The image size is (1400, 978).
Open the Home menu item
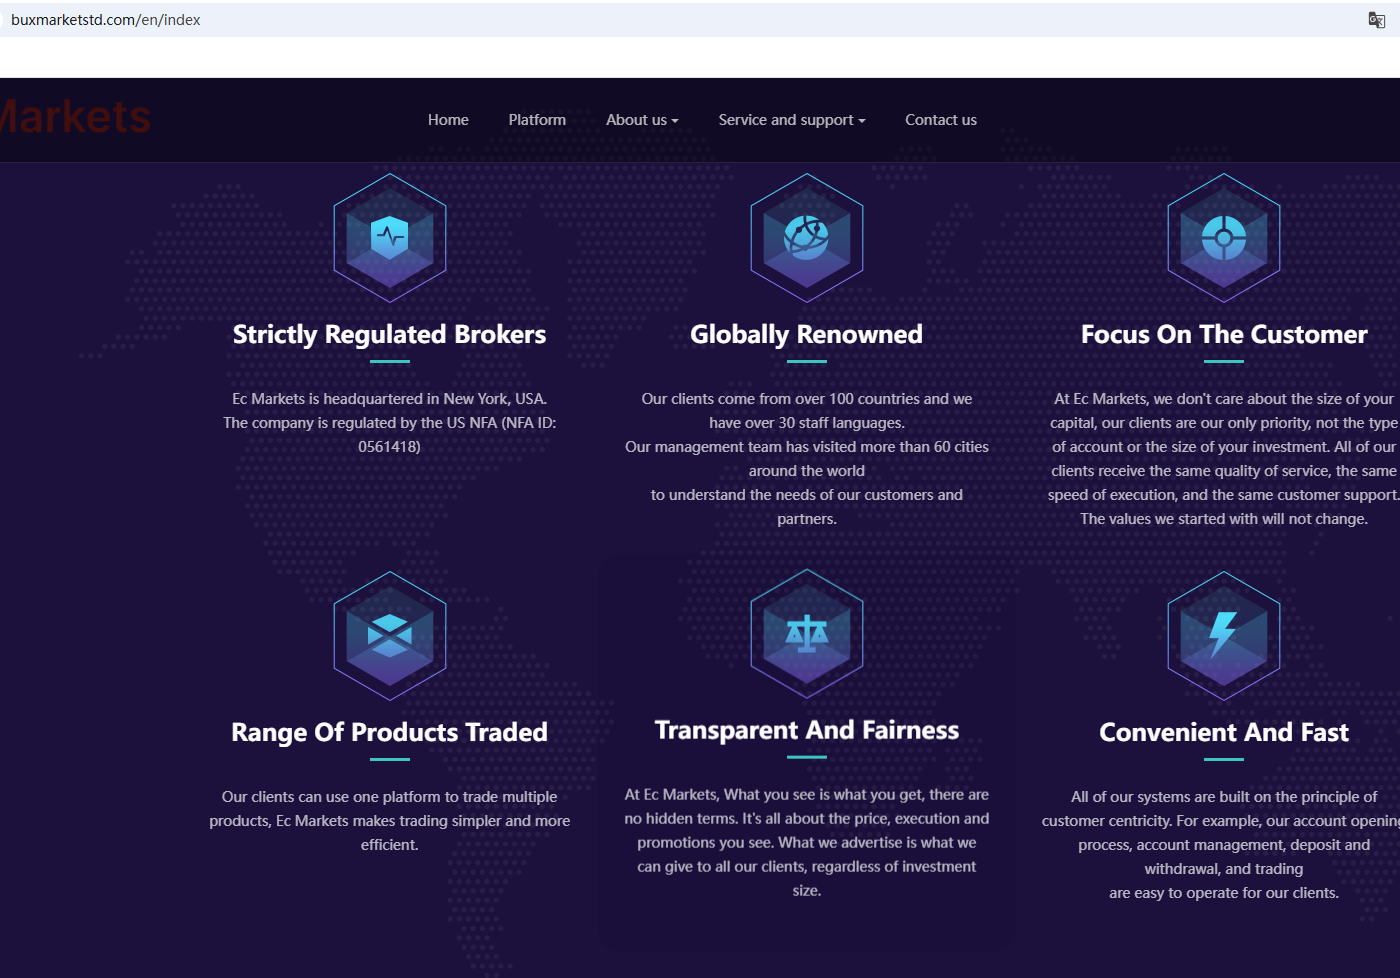tap(448, 120)
